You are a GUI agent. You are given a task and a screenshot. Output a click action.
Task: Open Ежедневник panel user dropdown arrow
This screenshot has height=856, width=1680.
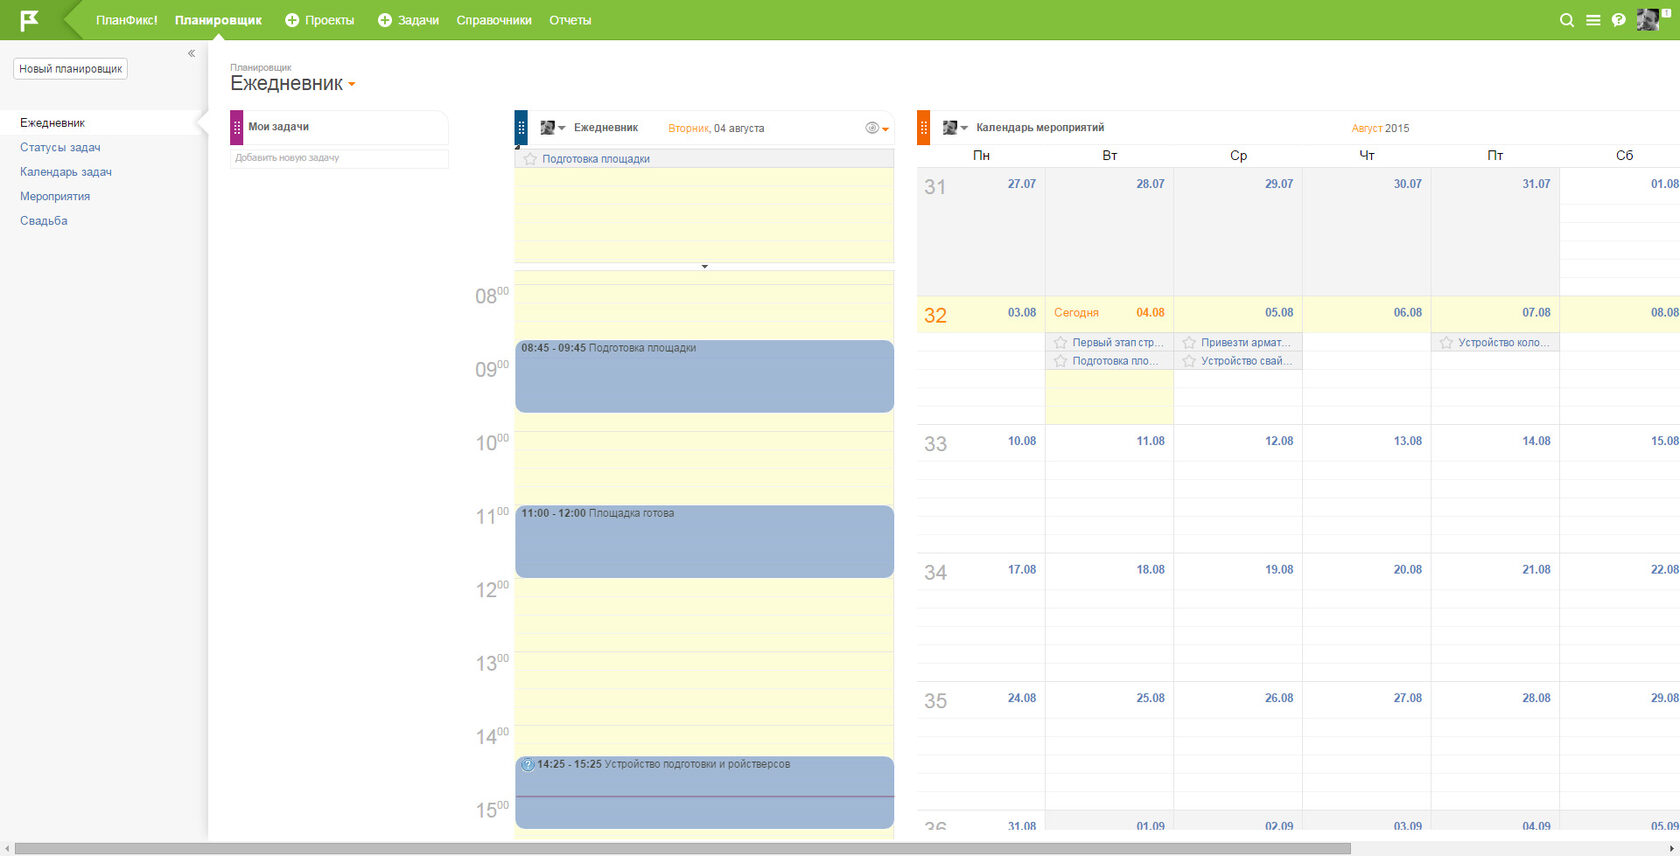pyautogui.click(x=562, y=128)
